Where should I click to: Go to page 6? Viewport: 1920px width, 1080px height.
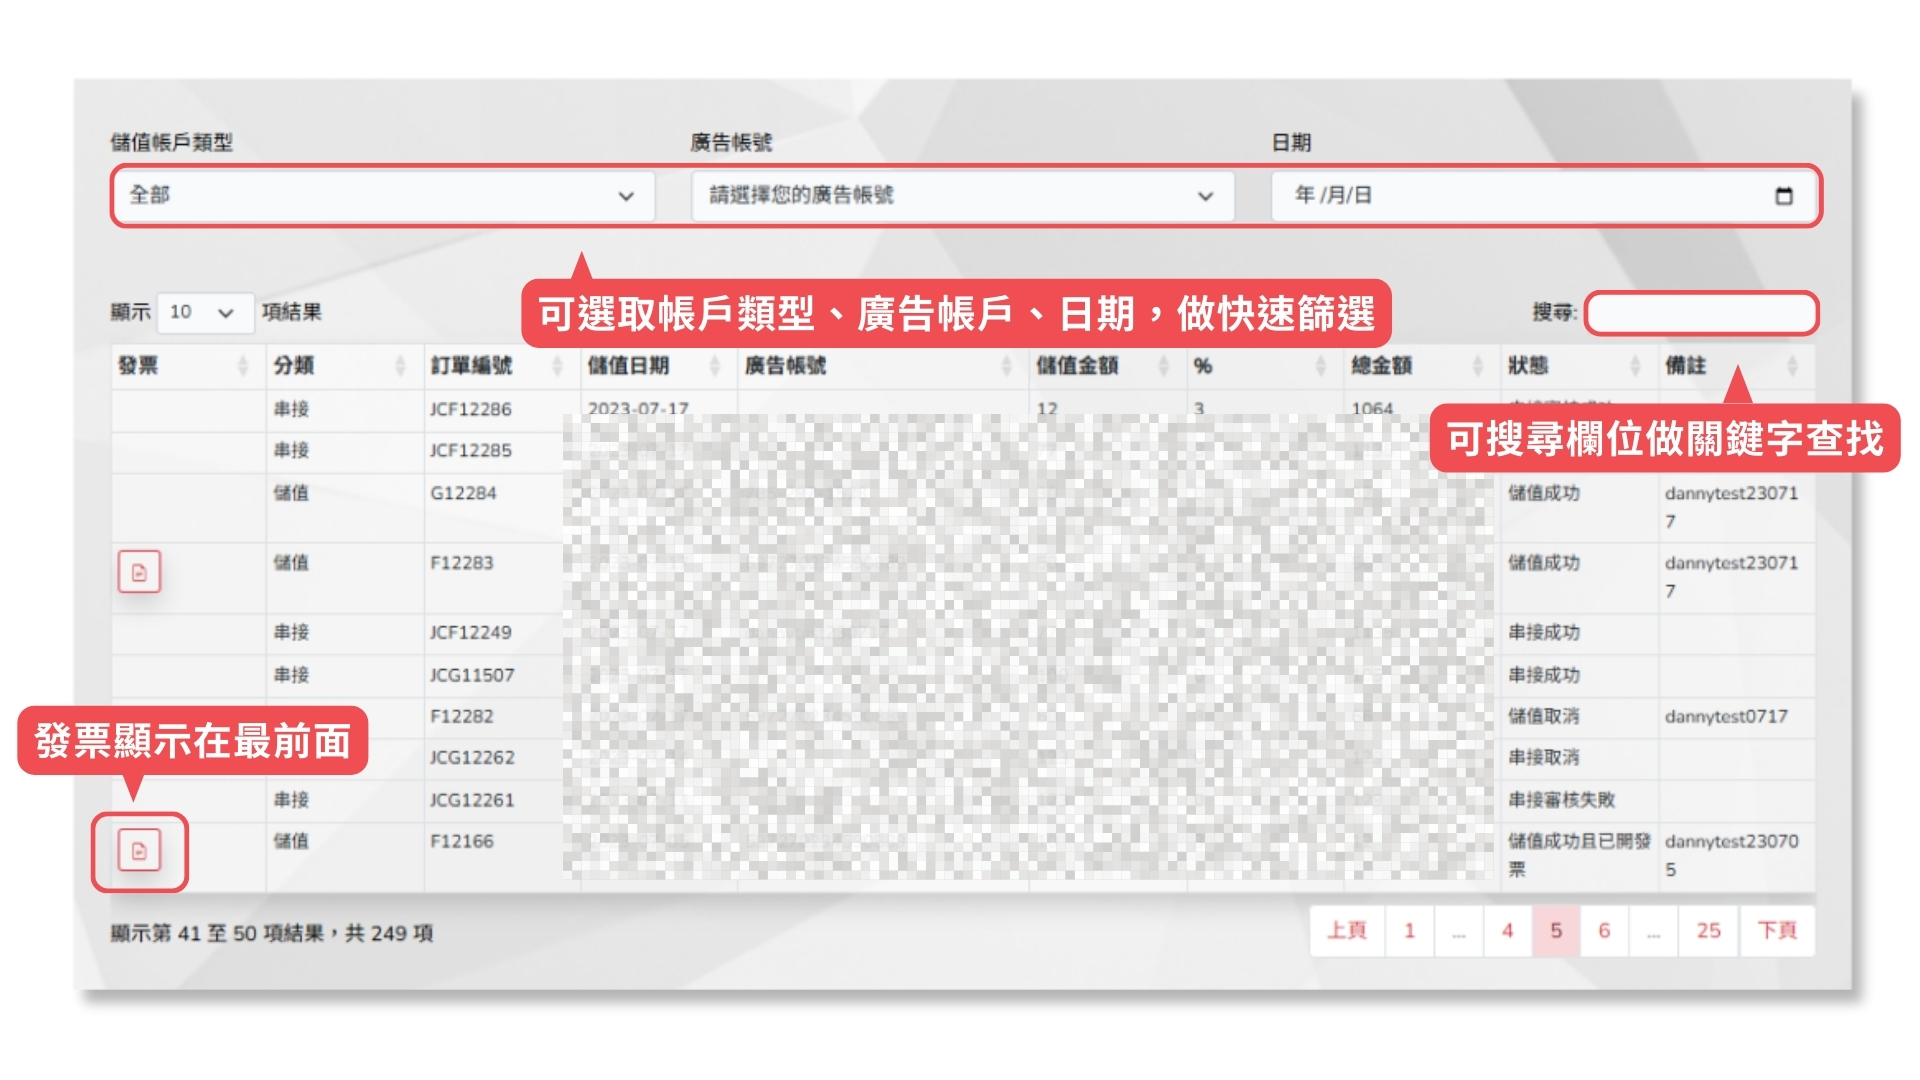1604,931
